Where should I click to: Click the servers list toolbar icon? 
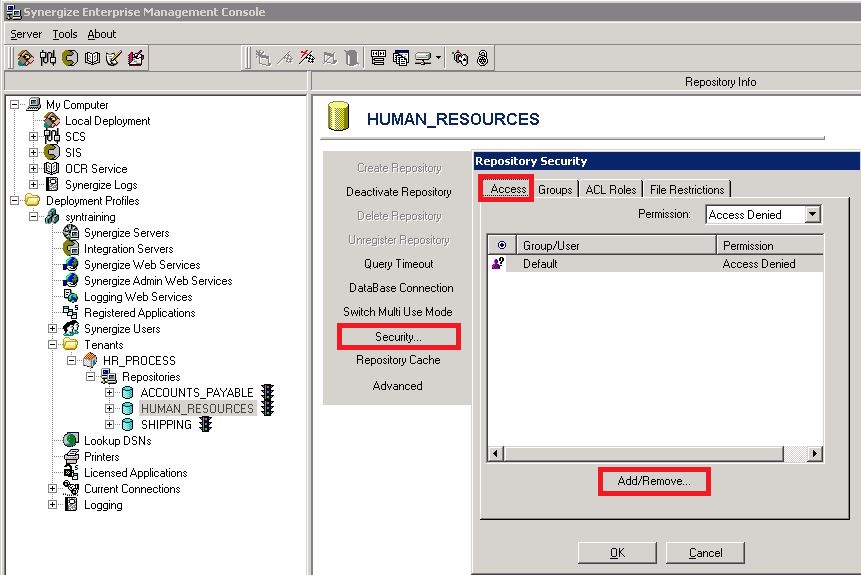pyautogui.click(x=378, y=58)
